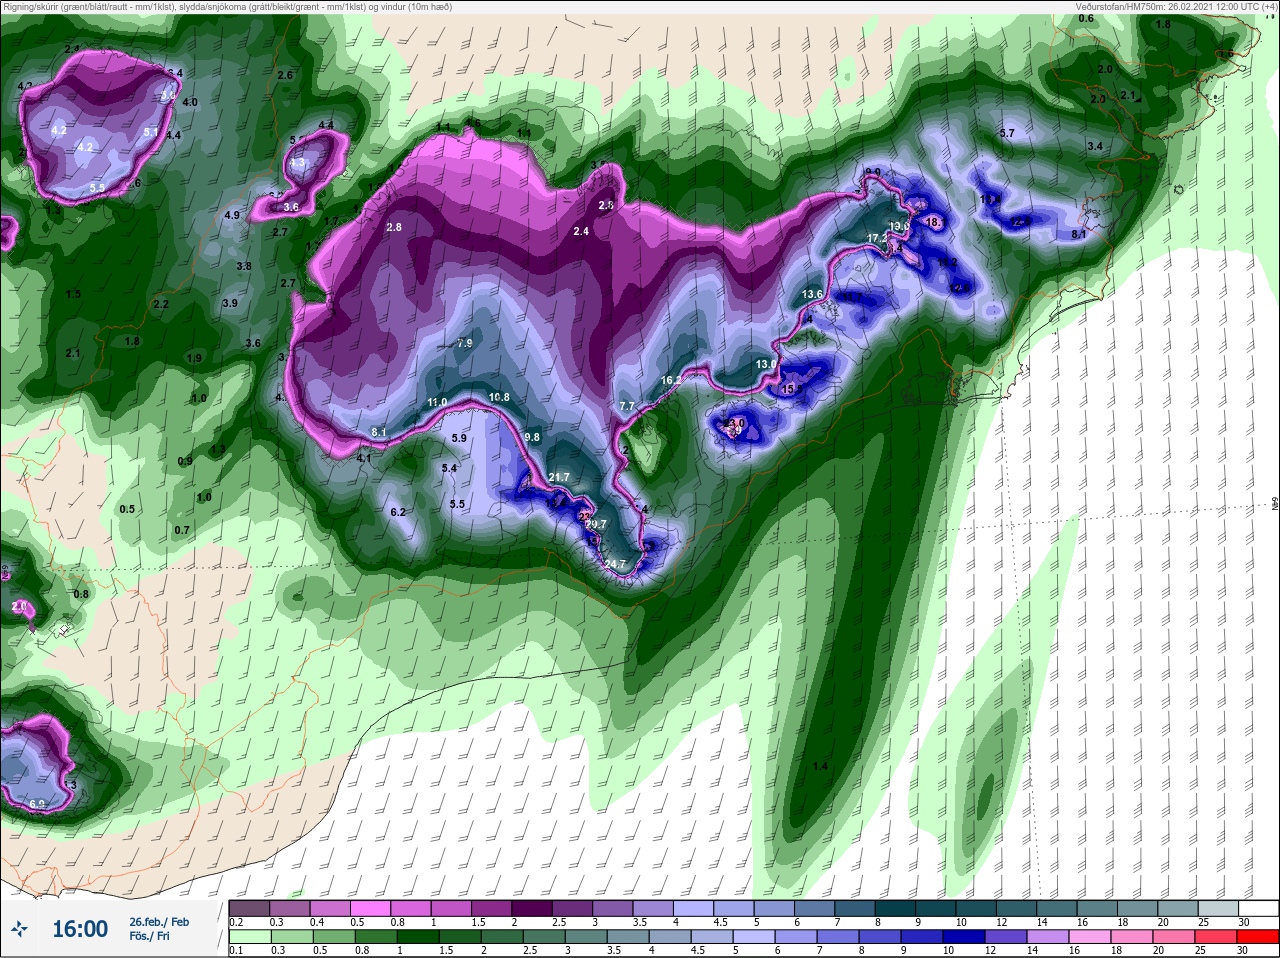Viewport: 1280px width, 958px height.
Task: Select the bottom legend row swatch labeled 0.1
Action: [x=249, y=937]
